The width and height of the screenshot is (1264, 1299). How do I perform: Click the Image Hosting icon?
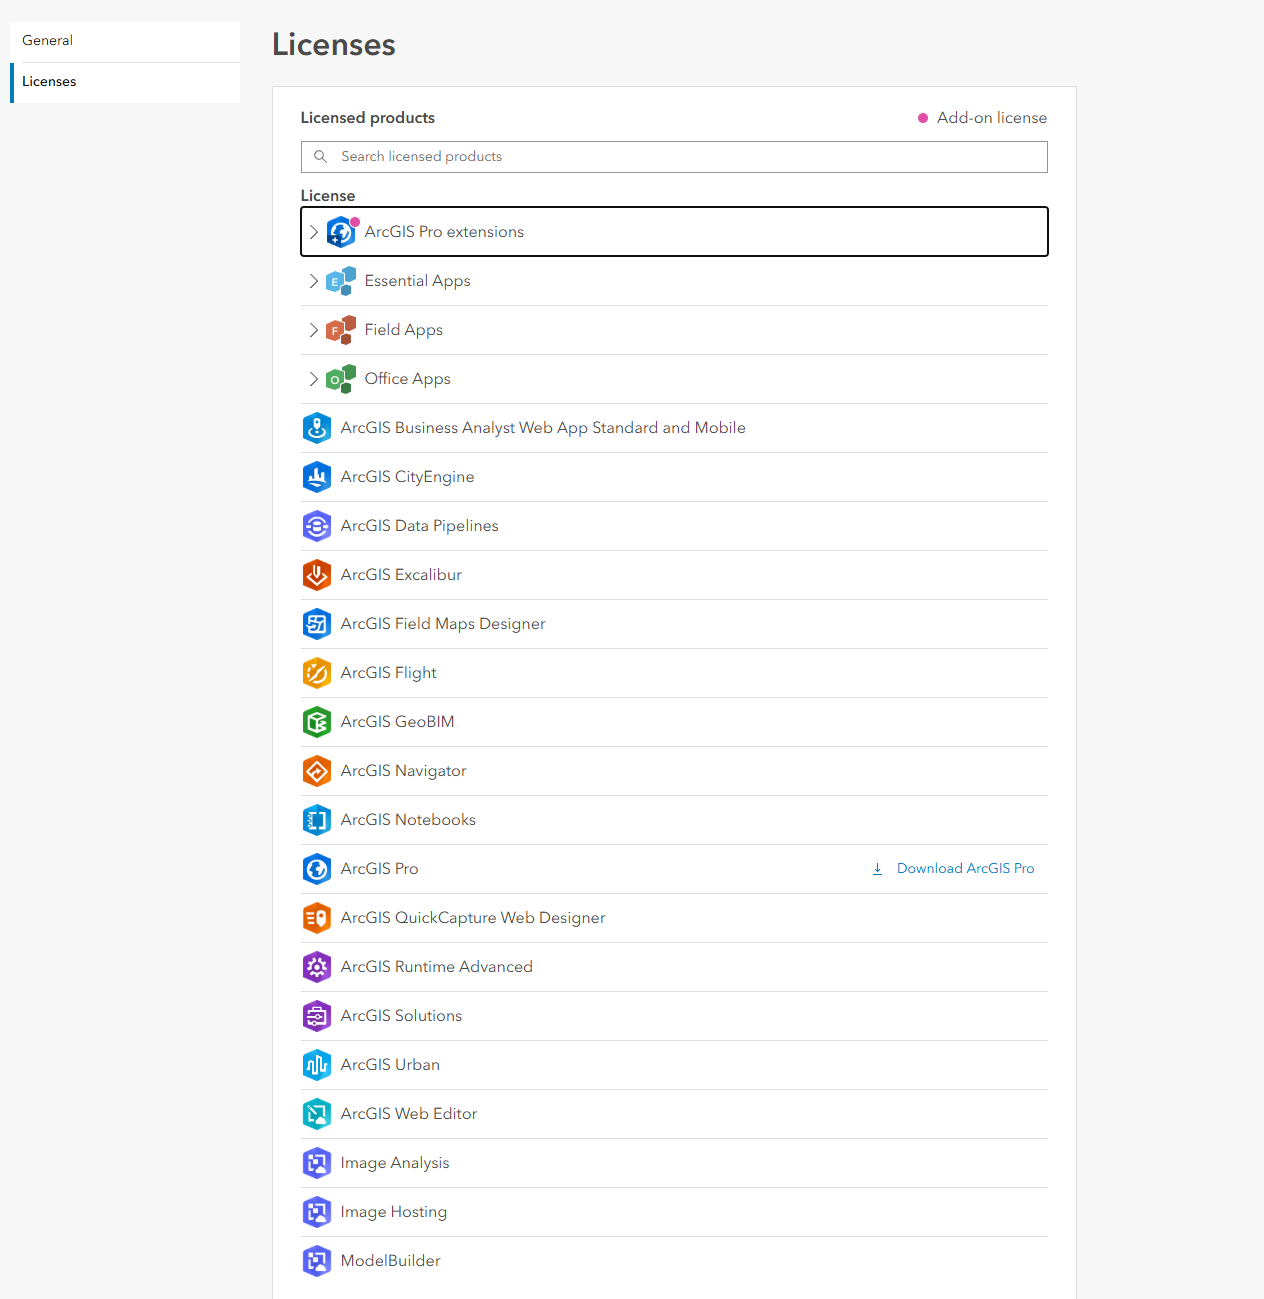[x=317, y=1212]
